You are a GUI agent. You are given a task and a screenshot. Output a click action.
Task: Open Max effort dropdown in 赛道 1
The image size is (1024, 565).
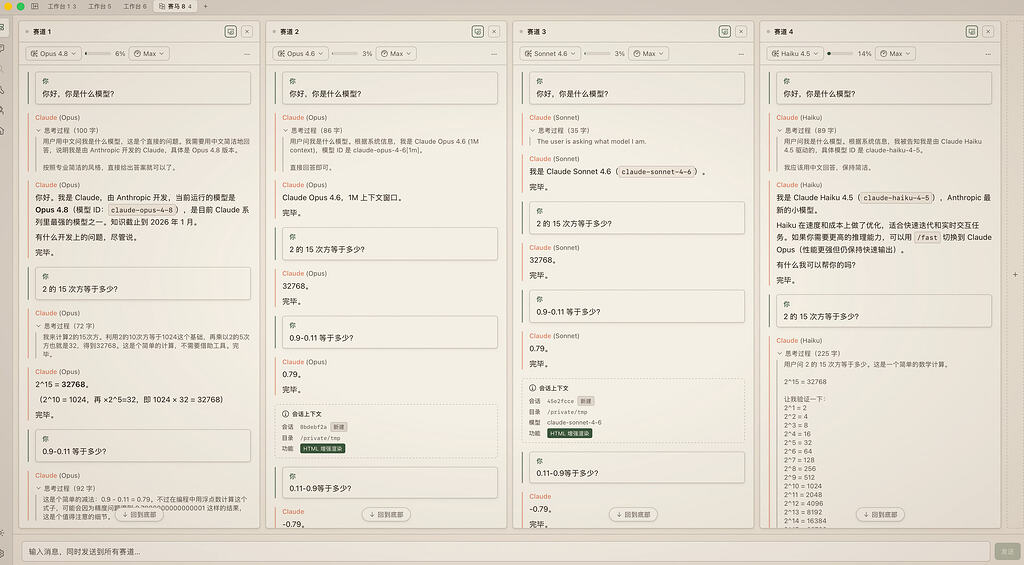150,54
